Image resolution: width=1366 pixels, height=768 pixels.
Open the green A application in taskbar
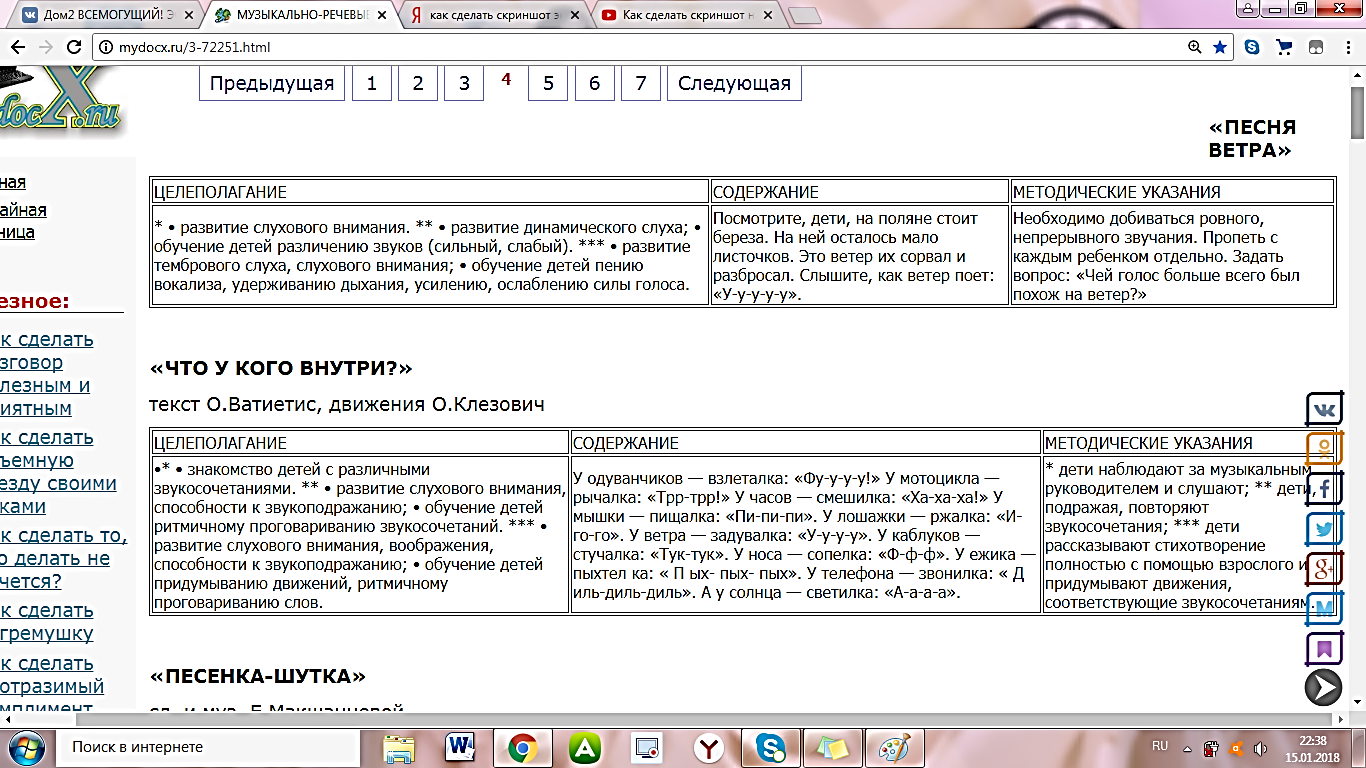[x=585, y=747]
